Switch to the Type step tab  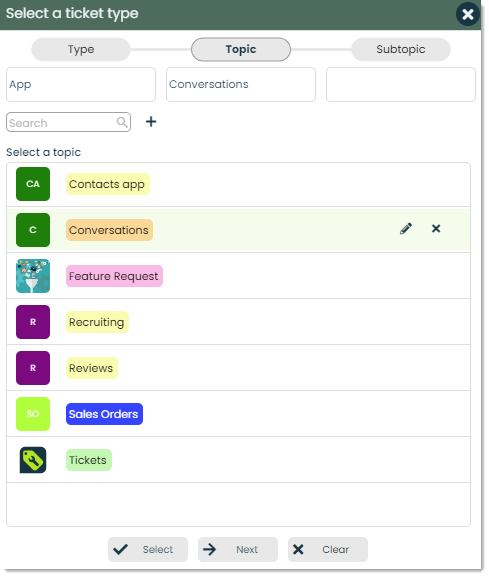pyautogui.click(x=81, y=49)
